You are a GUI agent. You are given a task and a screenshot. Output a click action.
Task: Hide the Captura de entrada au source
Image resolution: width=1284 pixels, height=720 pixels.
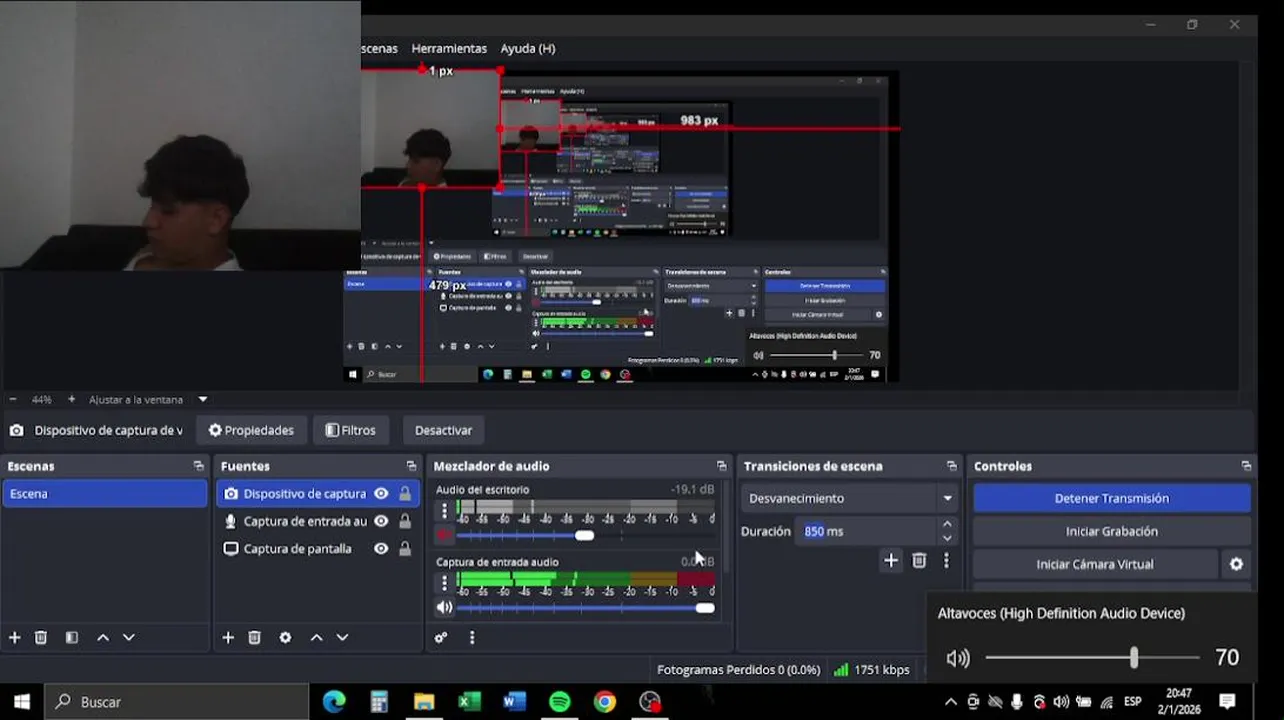[x=381, y=521]
